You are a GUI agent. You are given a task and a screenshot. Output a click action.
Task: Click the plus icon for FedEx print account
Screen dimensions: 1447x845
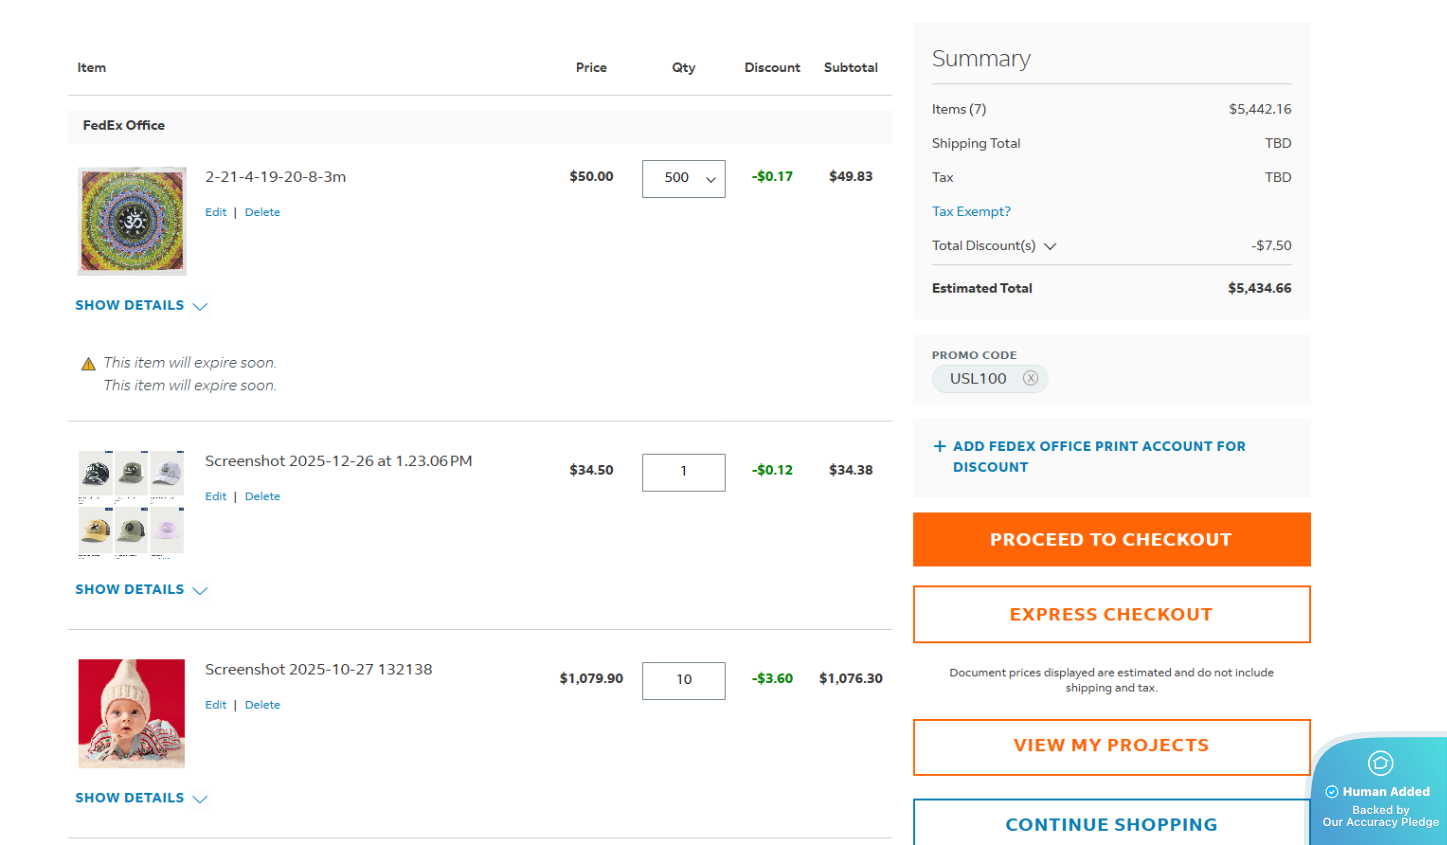tap(939, 447)
